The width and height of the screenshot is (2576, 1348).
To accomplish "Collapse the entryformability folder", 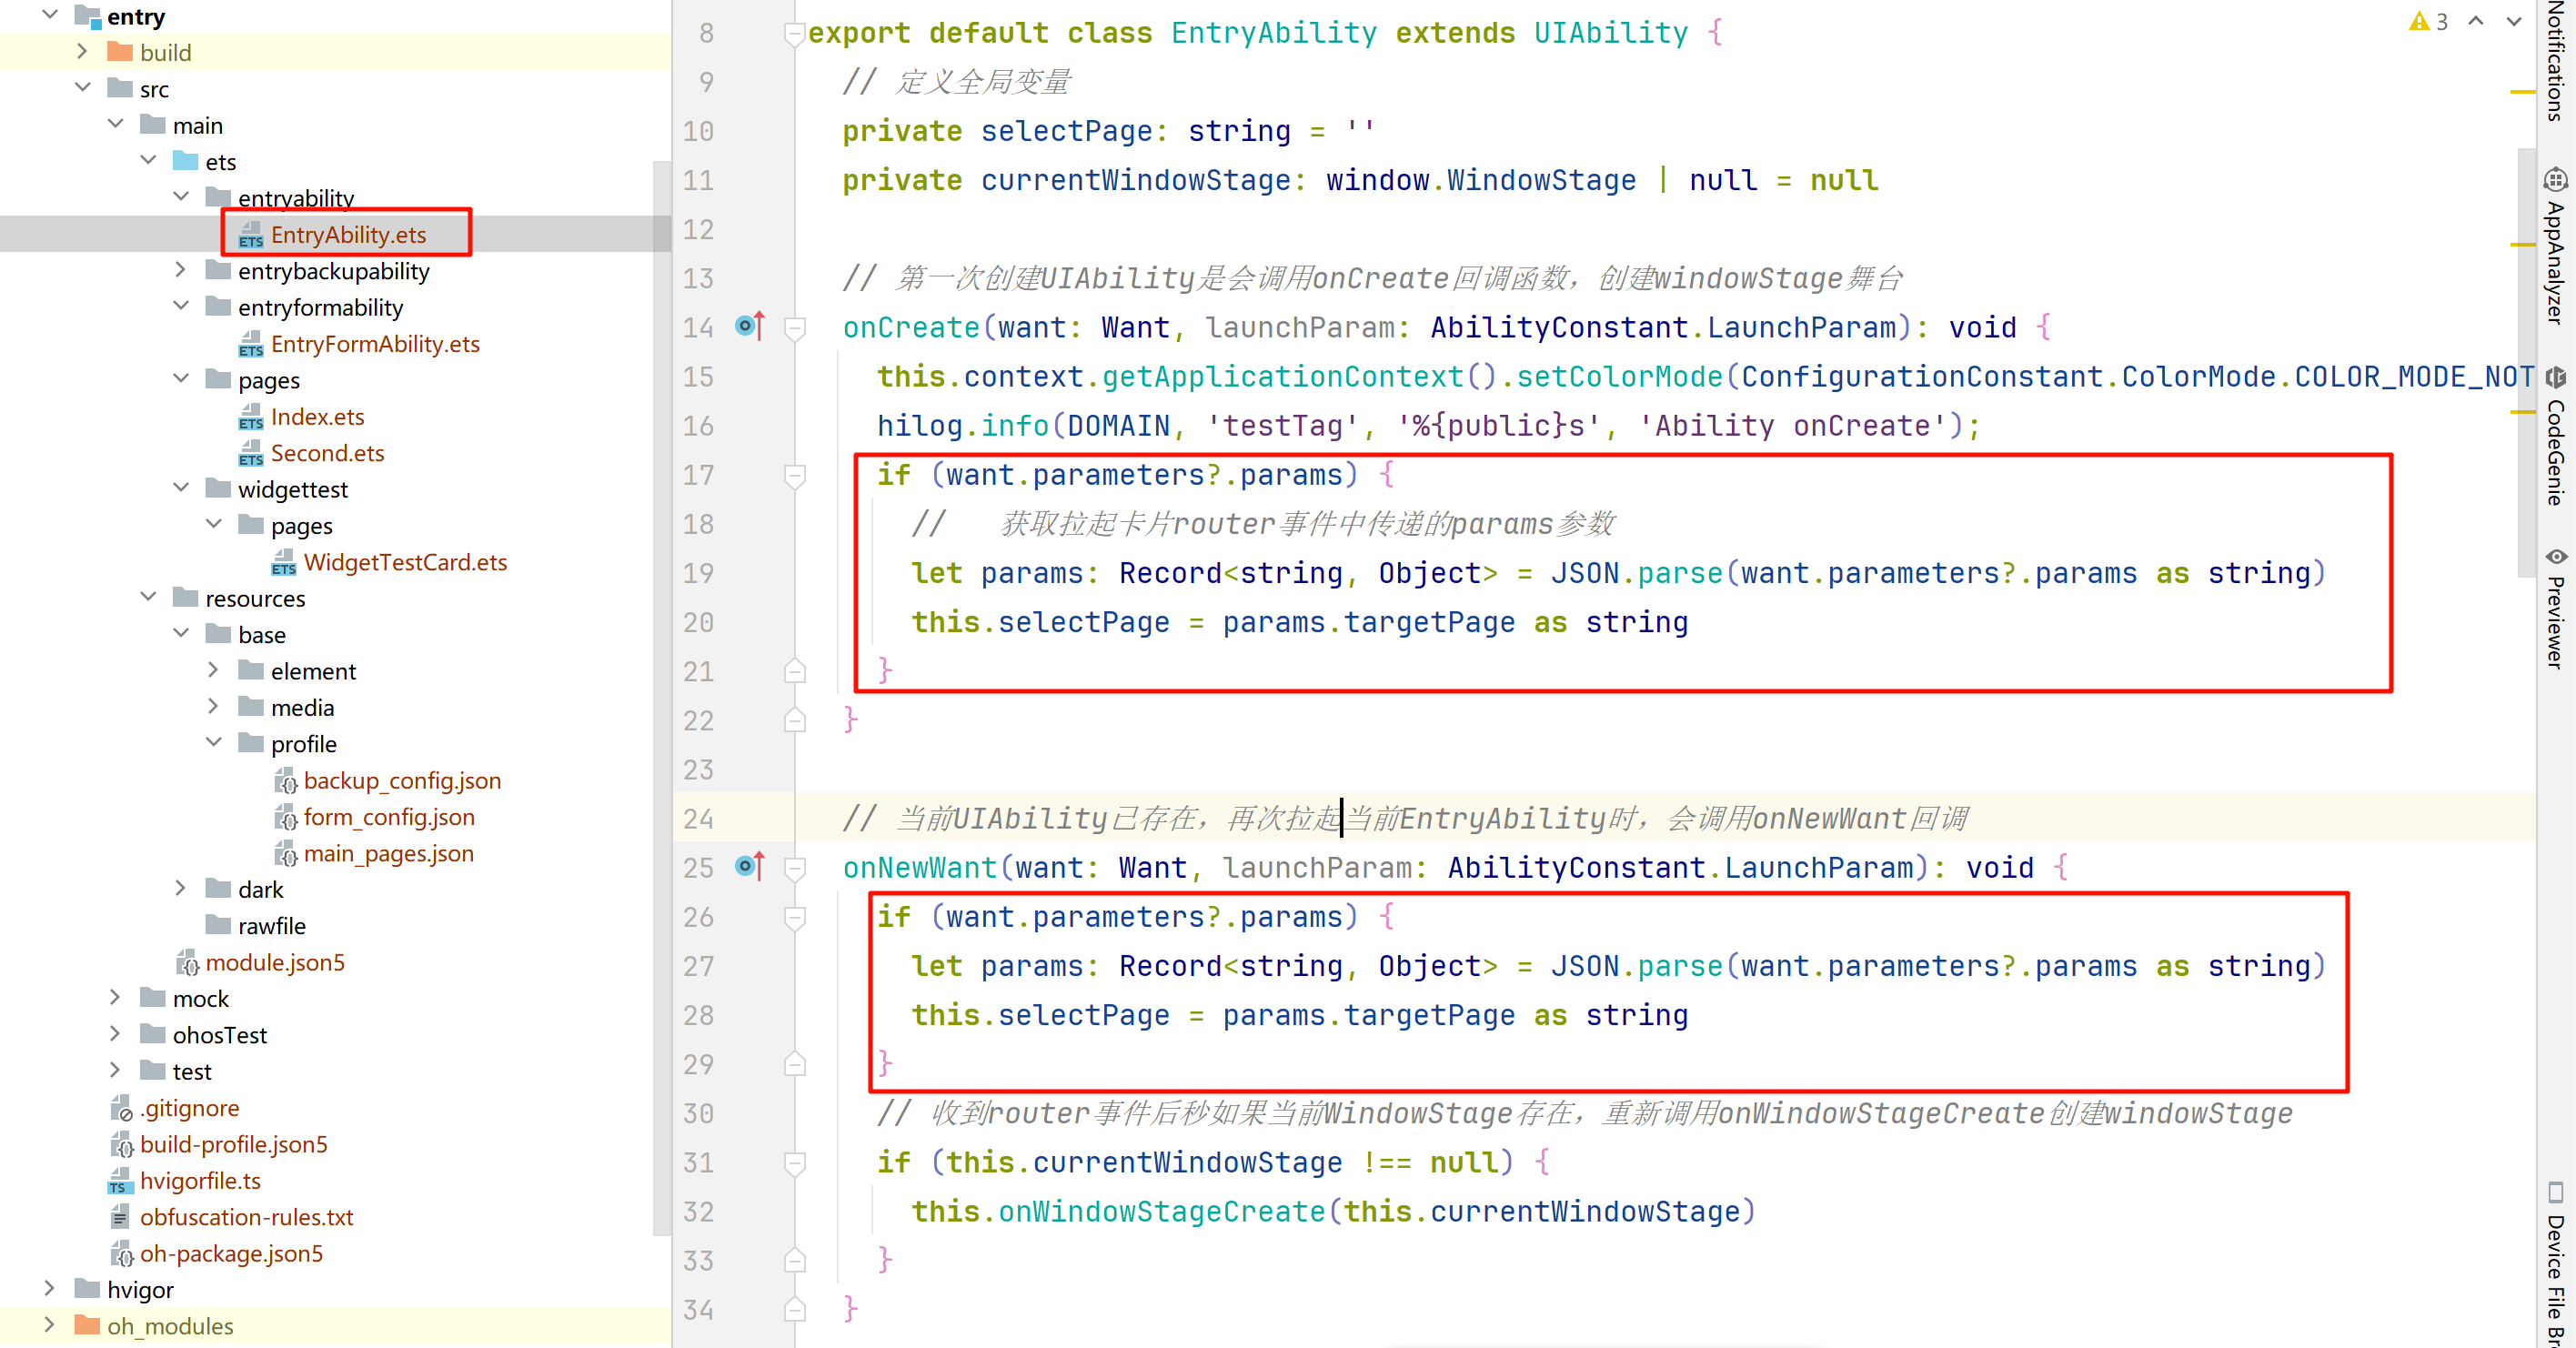I will 181,307.
